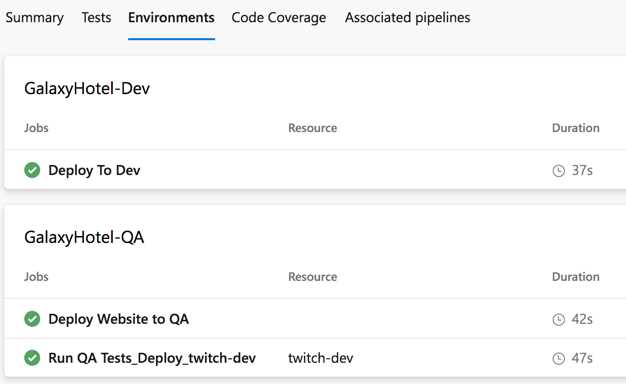Viewport: 626px width, 384px height.
Task: Click the clock icon beside 47s
Action: 559,358
